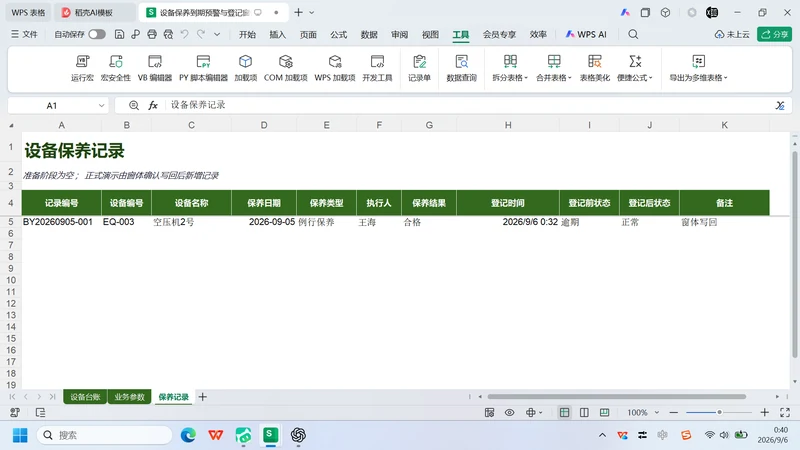Image resolution: width=800 pixels, height=450 pixels.
Task: Click the 分享 share button
Action: [x=774, y=34]
